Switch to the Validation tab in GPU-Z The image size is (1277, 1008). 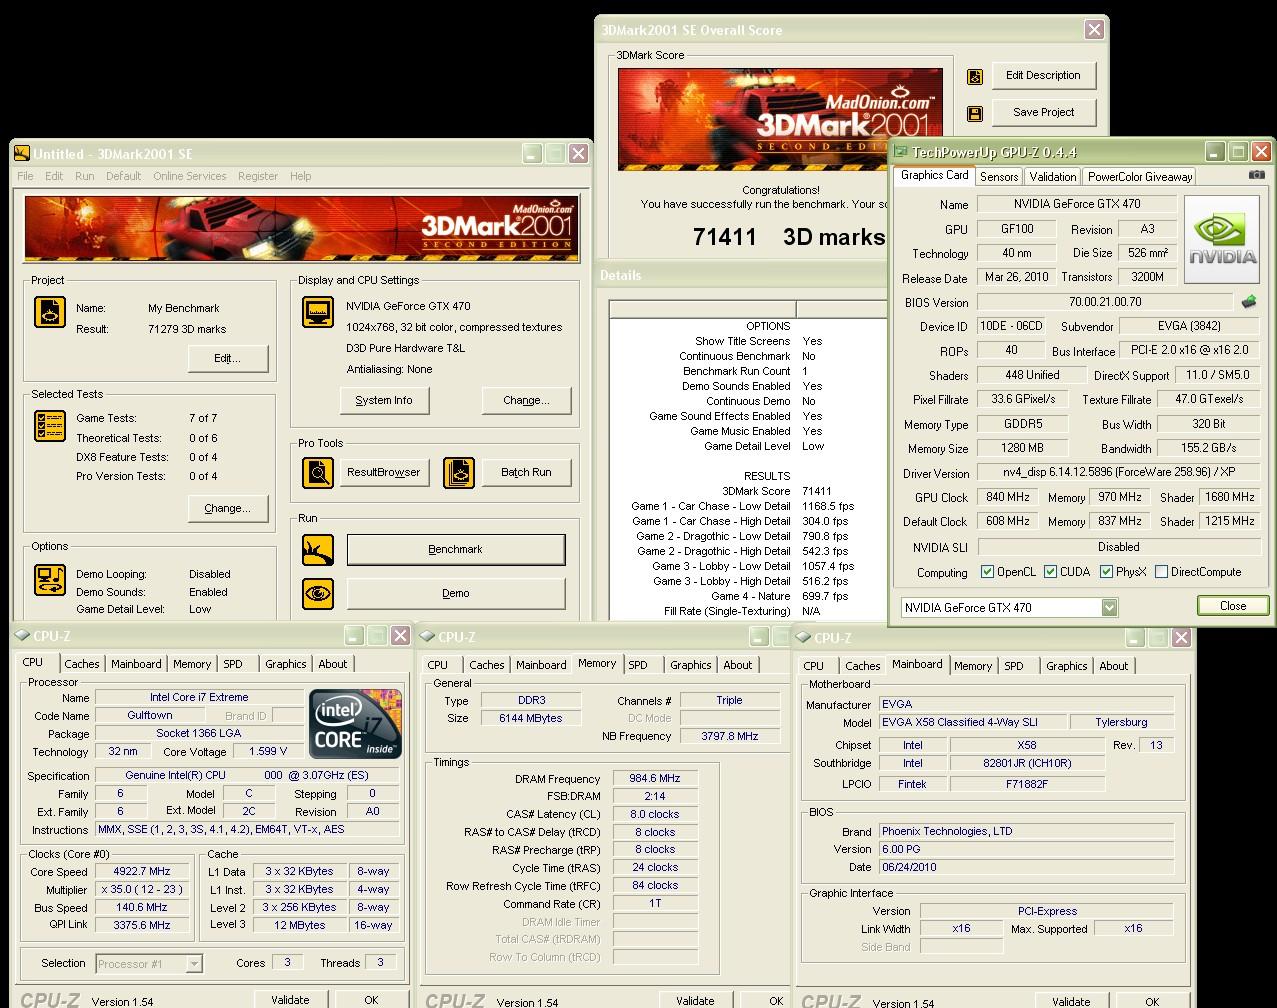point(1053,177)
